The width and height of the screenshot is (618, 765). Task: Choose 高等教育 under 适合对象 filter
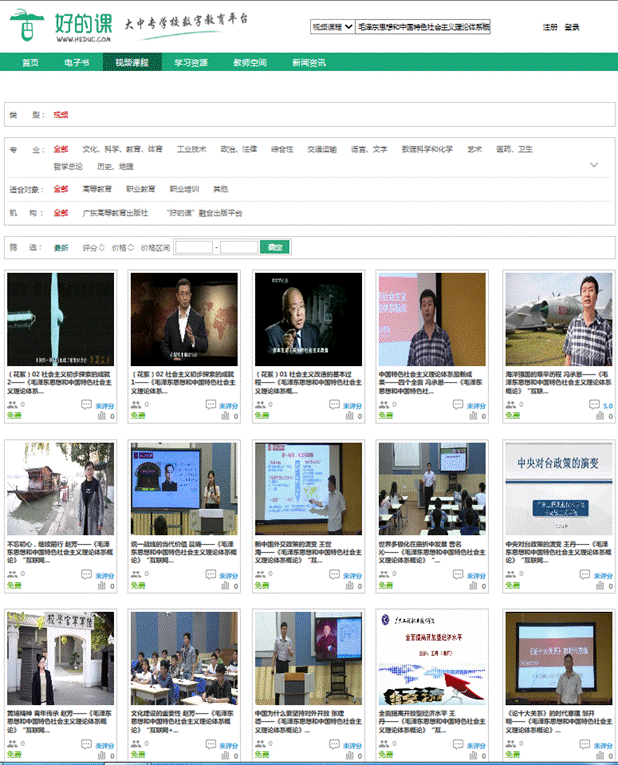97,189
